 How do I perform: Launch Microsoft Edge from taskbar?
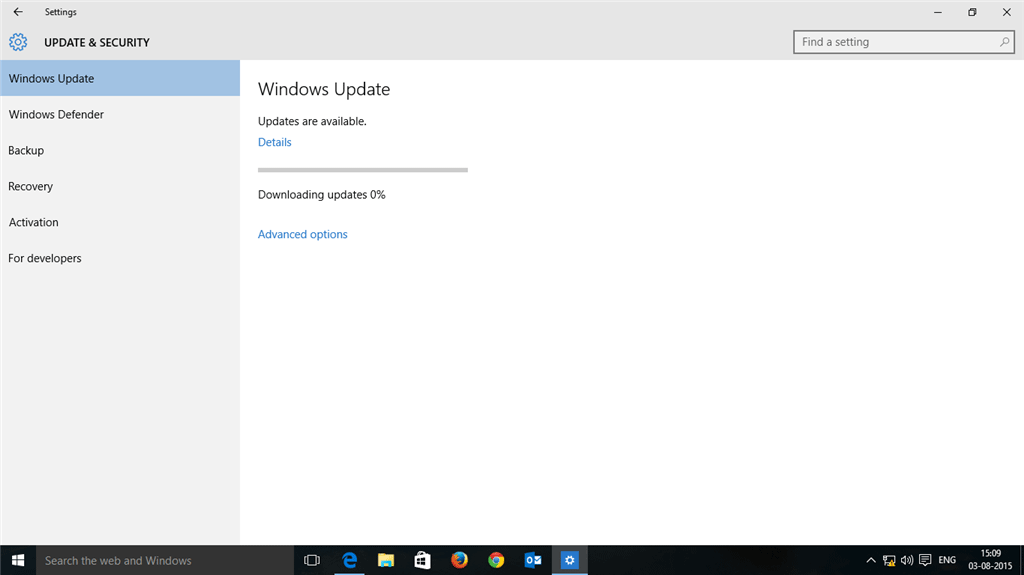click(x=349, y=561)
